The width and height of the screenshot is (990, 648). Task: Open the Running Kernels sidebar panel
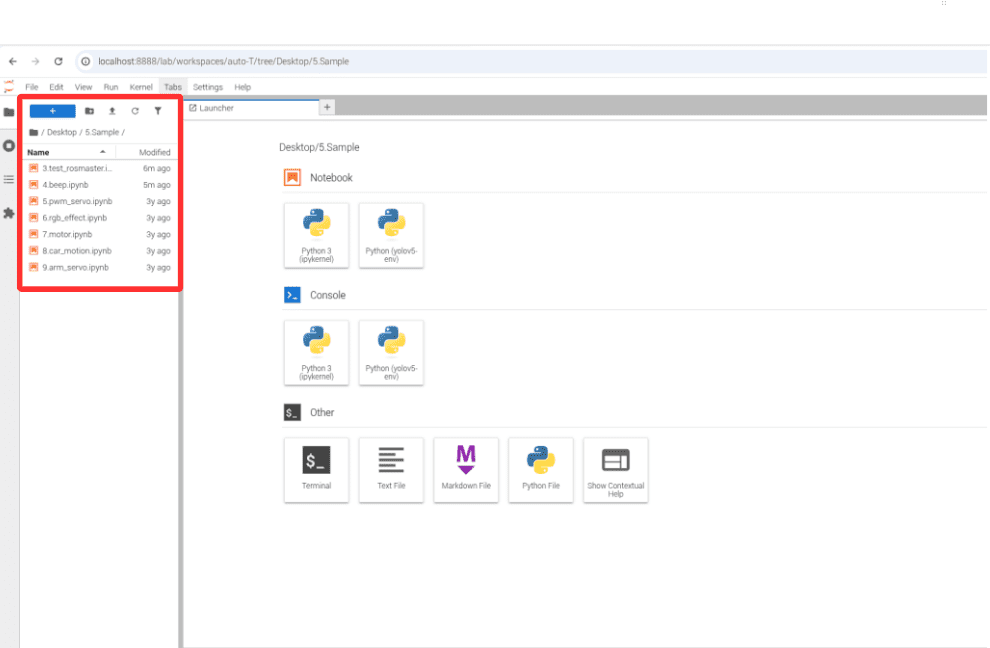(x=9, y=146)
